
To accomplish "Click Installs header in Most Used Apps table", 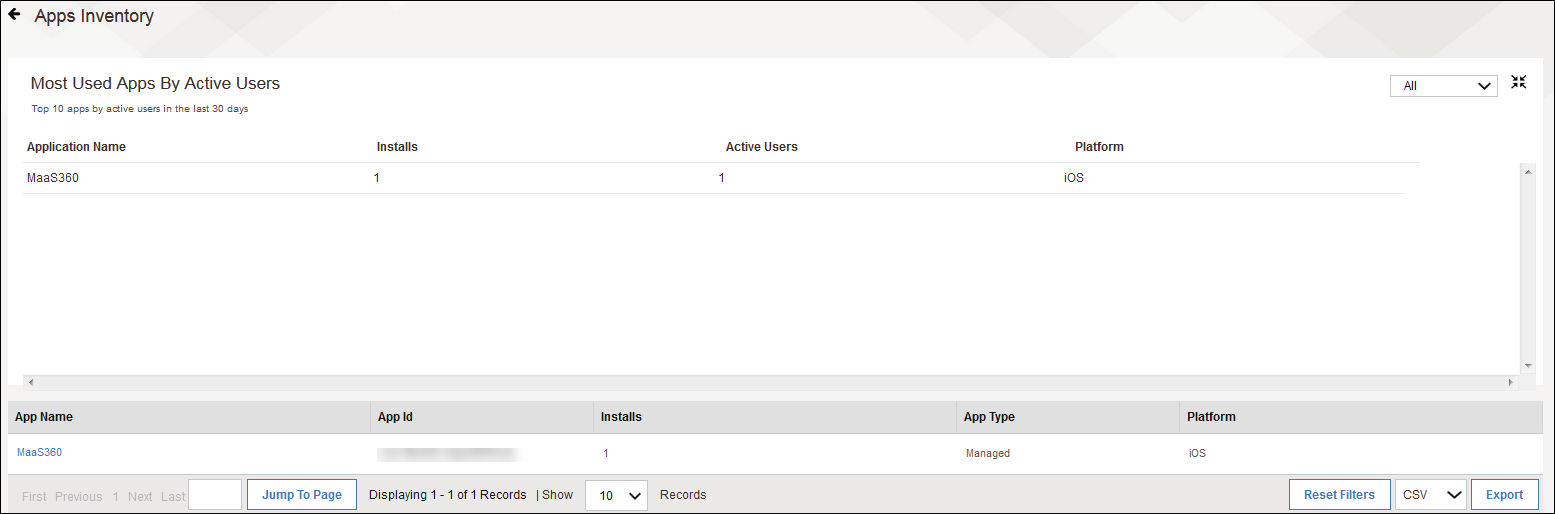I will coord(397,147).
